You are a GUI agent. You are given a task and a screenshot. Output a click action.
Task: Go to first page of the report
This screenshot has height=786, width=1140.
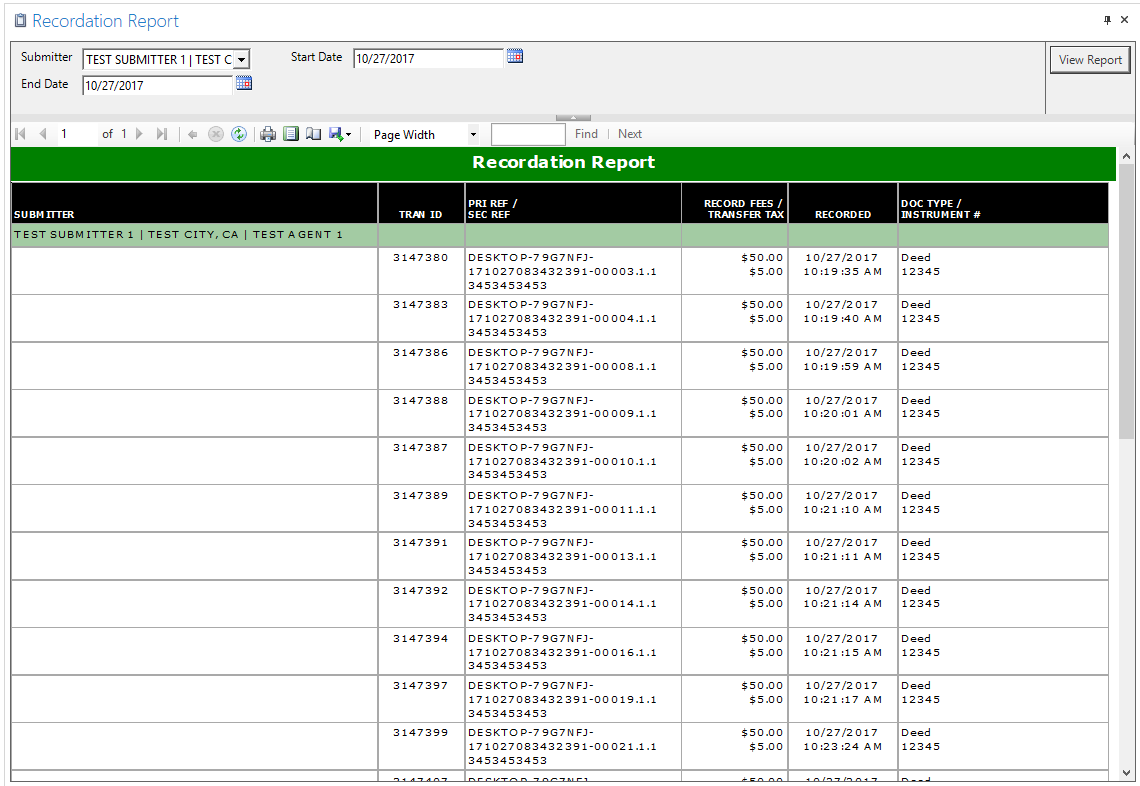pos(20,134)
